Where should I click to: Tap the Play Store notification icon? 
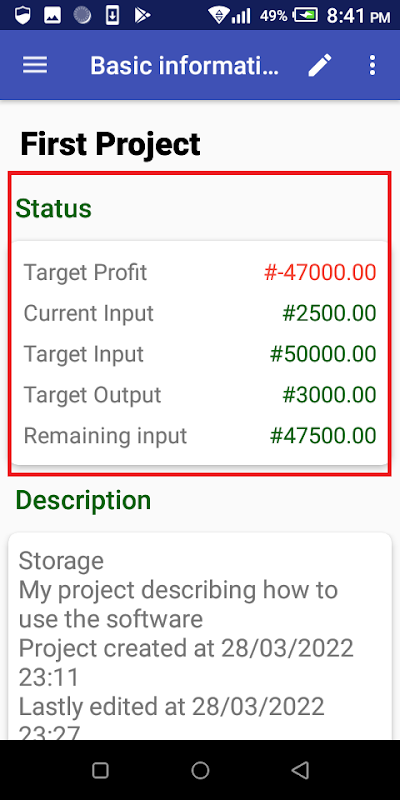[x=142, y=15]
